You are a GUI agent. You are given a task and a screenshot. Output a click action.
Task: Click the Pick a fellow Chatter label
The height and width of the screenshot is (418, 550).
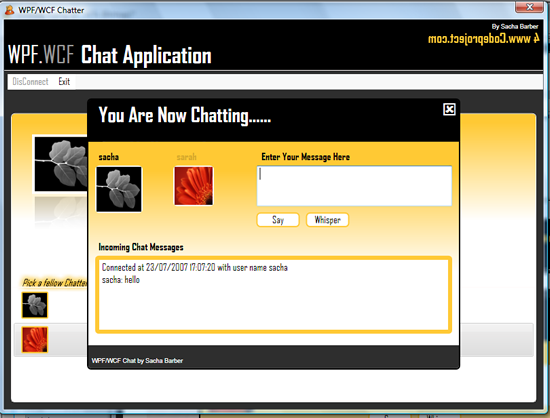point(55,283)
